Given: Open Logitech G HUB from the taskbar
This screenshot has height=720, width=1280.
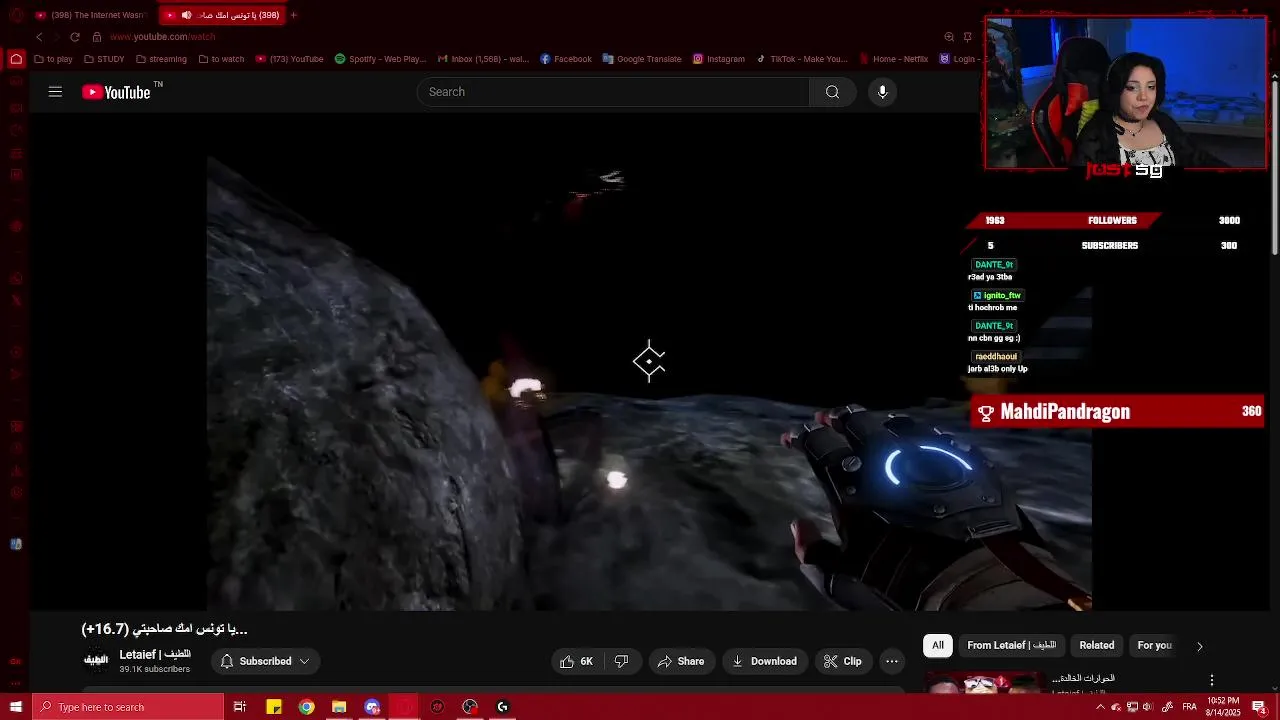Looking at the screenshot, I should 503,707.
